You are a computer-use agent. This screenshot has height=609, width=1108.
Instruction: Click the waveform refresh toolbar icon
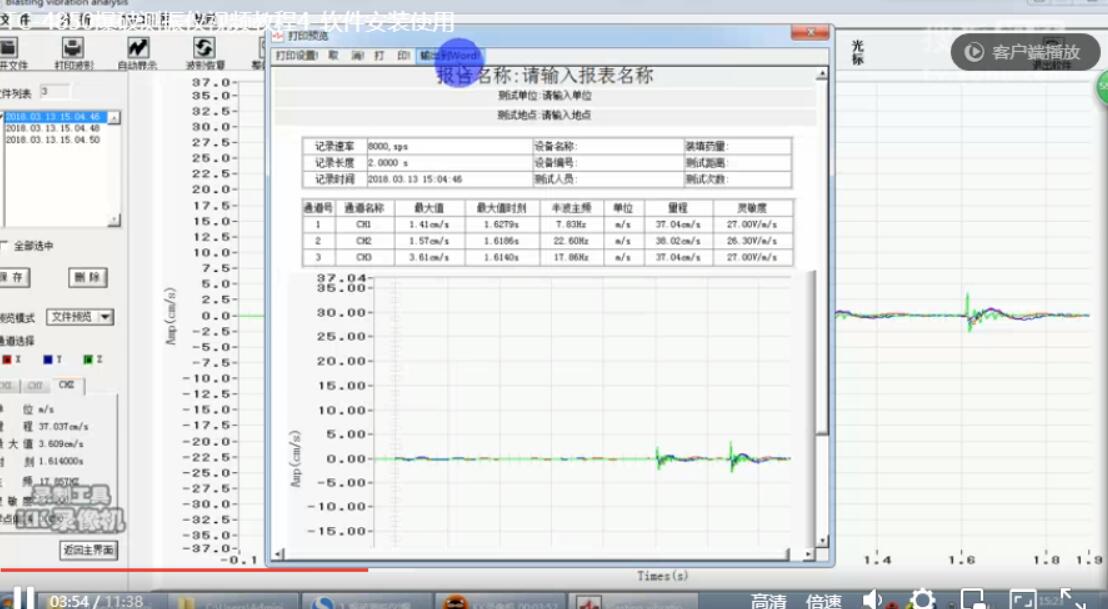204,47
